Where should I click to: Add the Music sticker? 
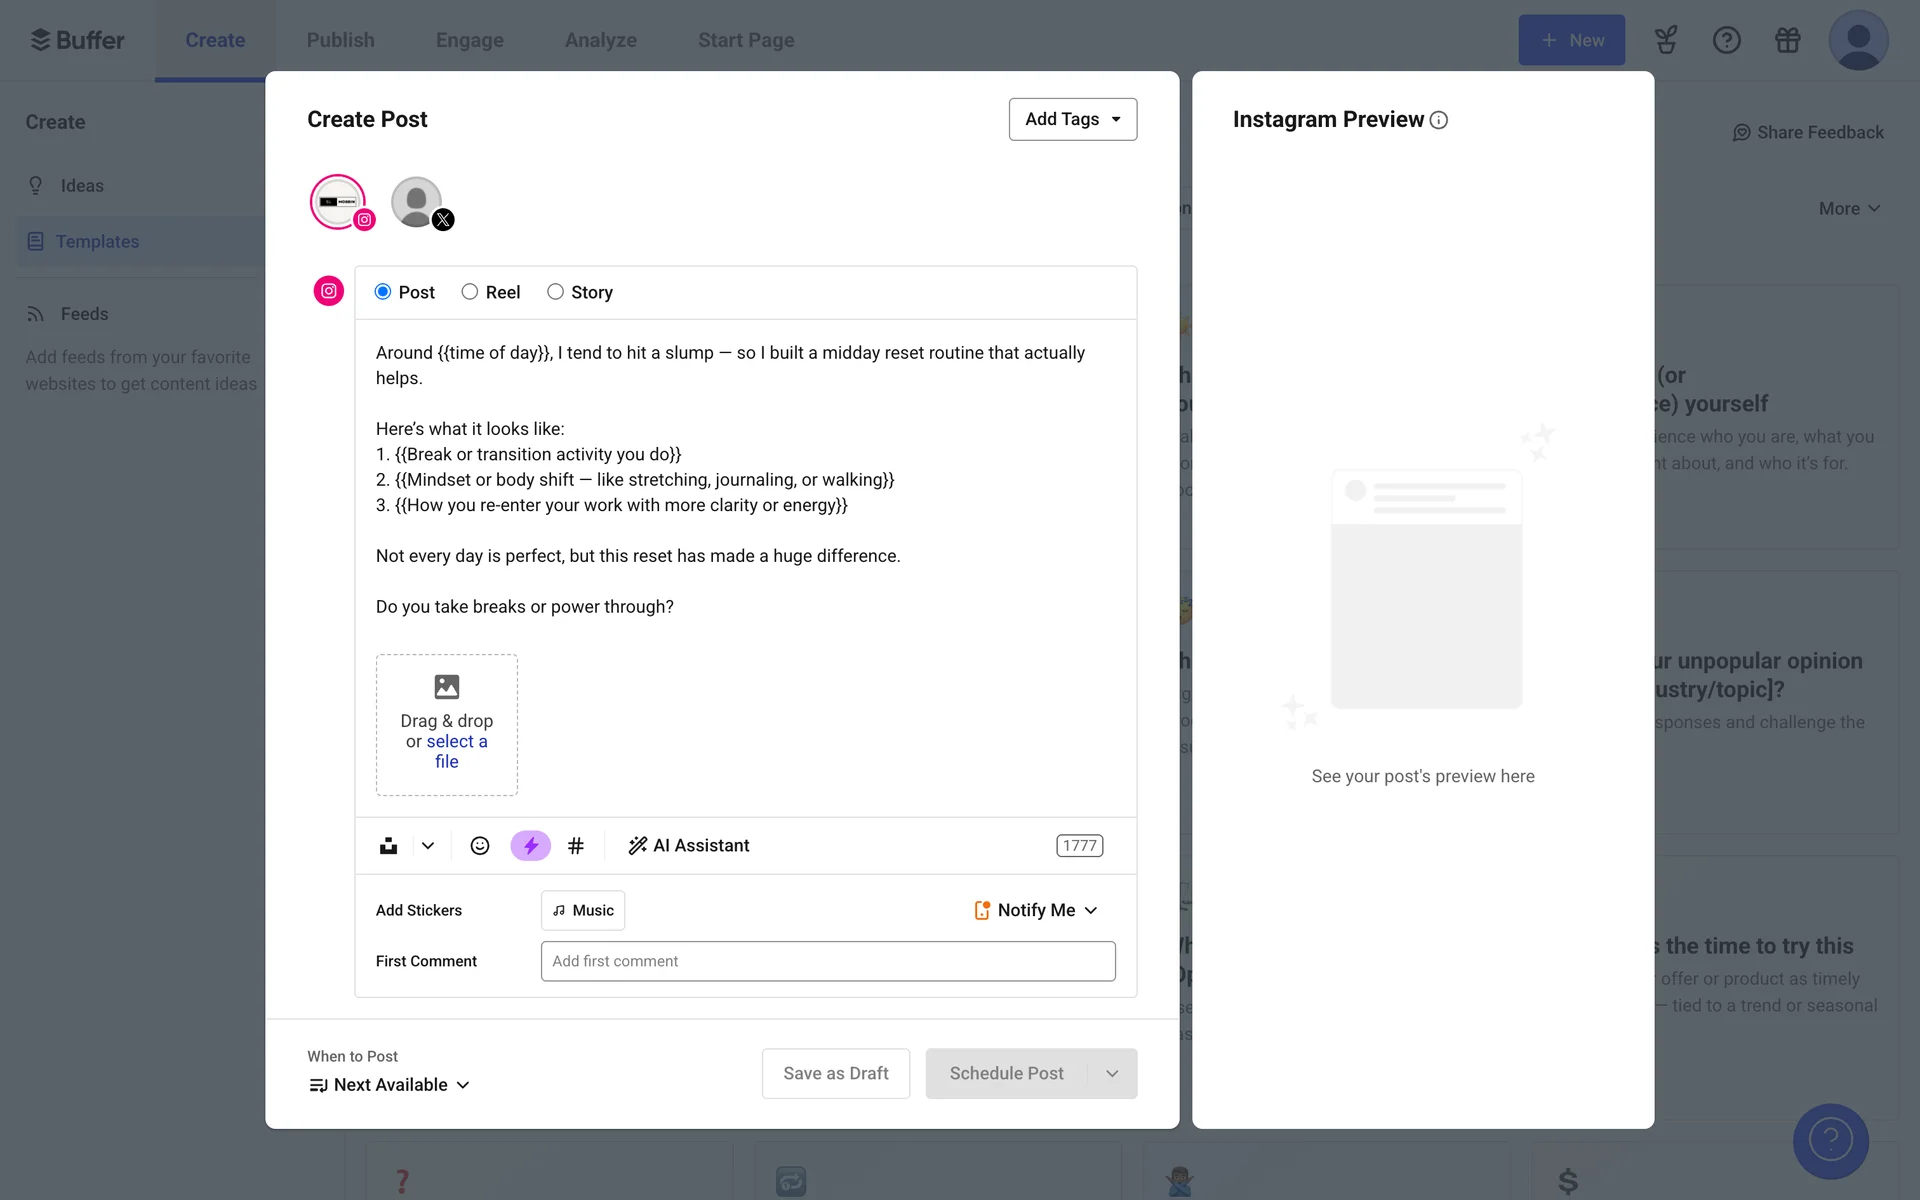coord(583,910)
